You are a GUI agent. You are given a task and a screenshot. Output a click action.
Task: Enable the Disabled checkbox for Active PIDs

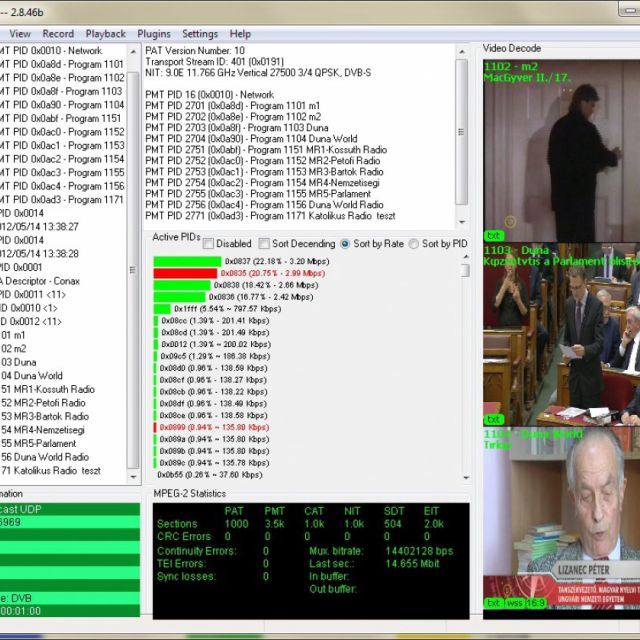coord(209,243)
